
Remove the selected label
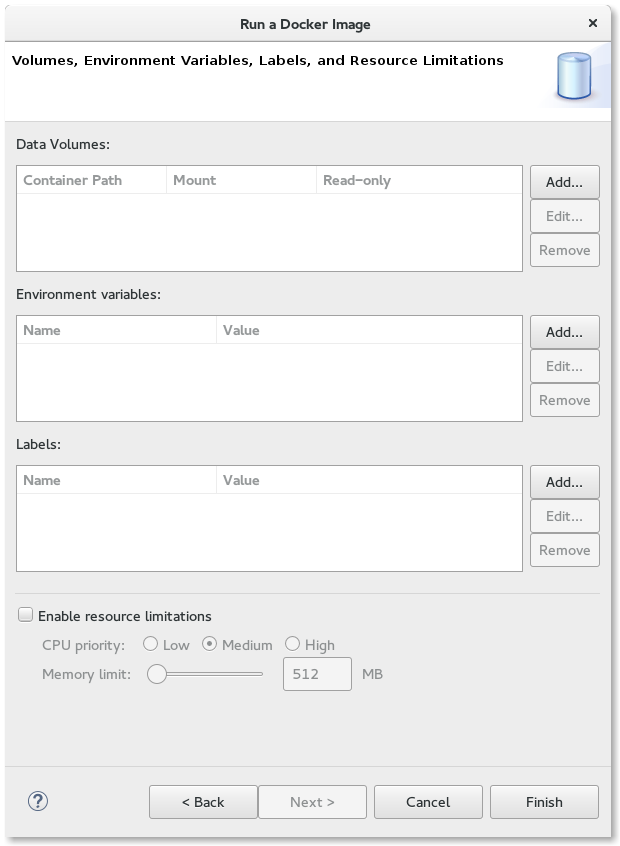[x=564, y=550]
